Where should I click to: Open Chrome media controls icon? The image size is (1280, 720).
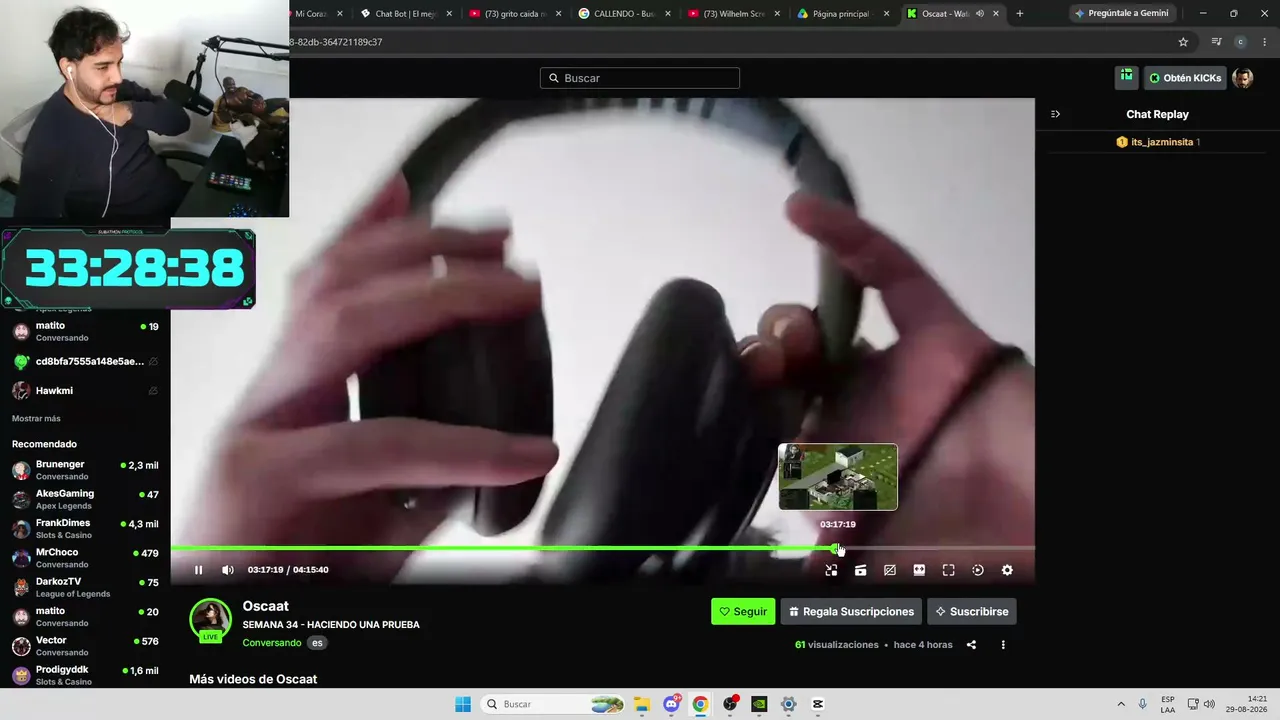tap(1216, 42)
